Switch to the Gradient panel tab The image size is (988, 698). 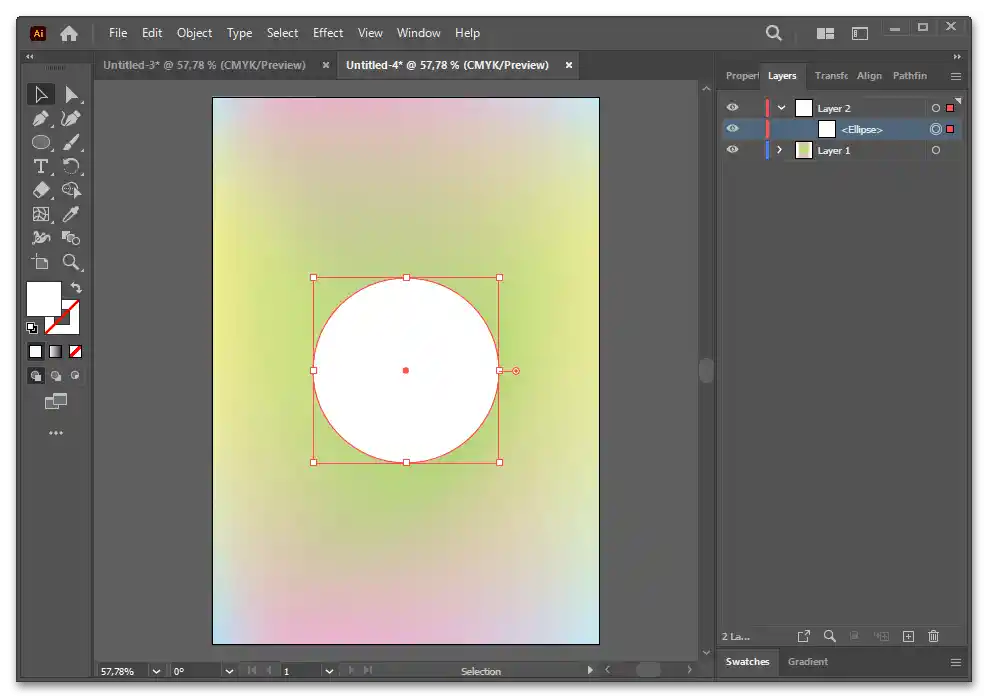point(807,662)
